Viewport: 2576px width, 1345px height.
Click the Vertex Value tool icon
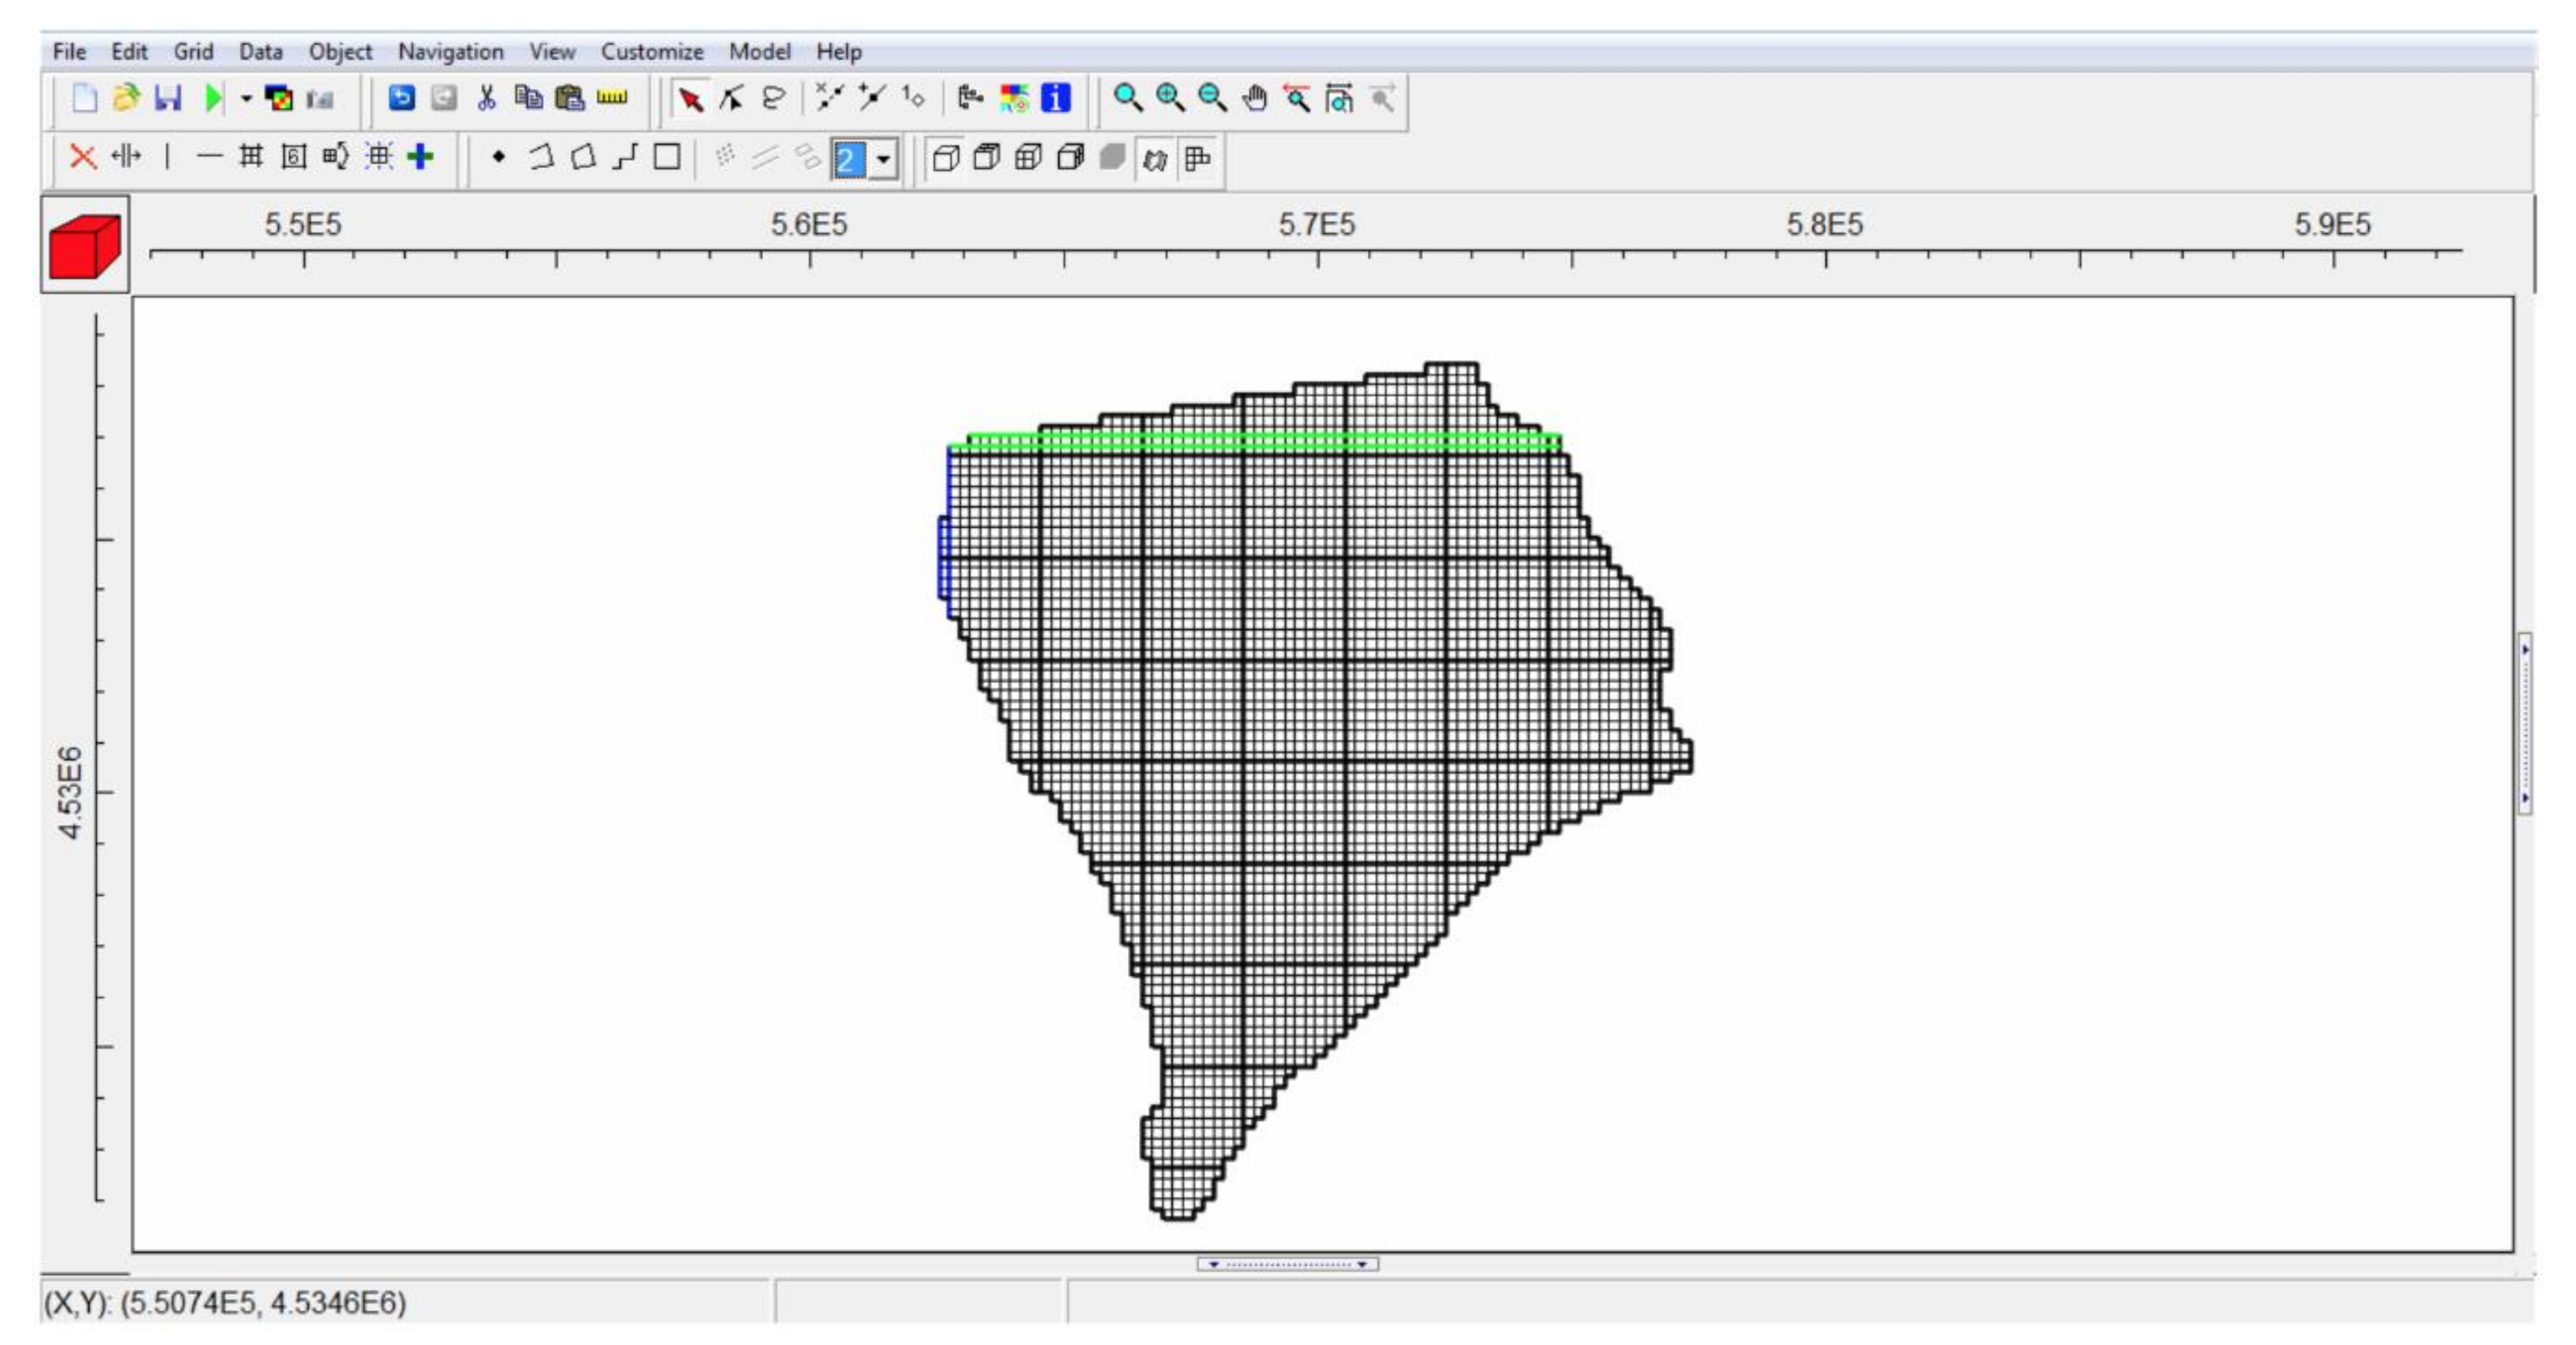(x=913, y=97)
